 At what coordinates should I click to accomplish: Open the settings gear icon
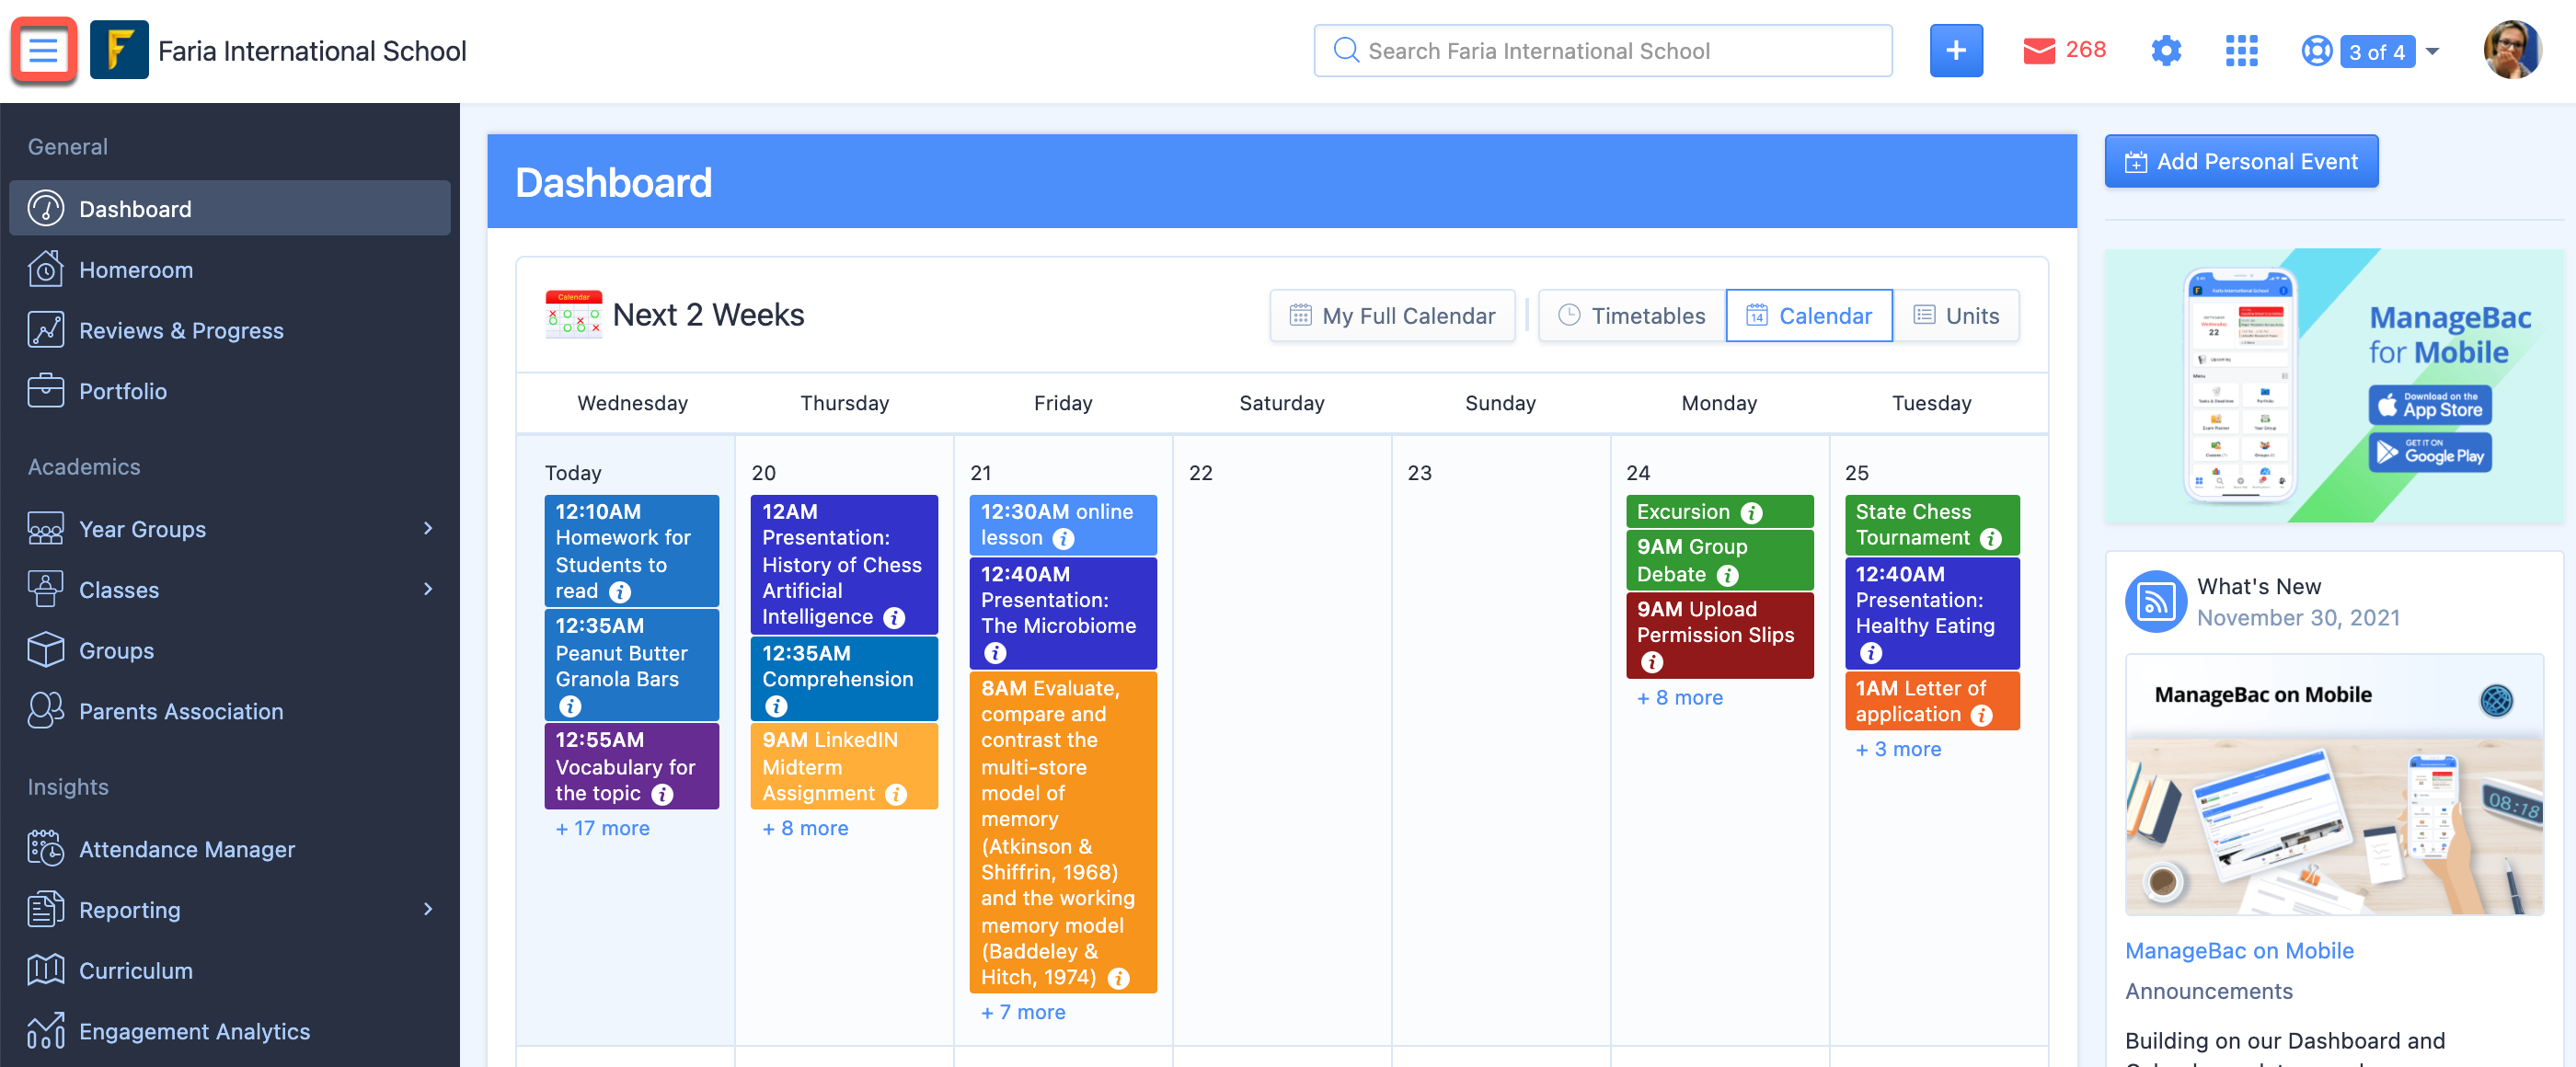pyautogui.click(x=2165, y=50)
